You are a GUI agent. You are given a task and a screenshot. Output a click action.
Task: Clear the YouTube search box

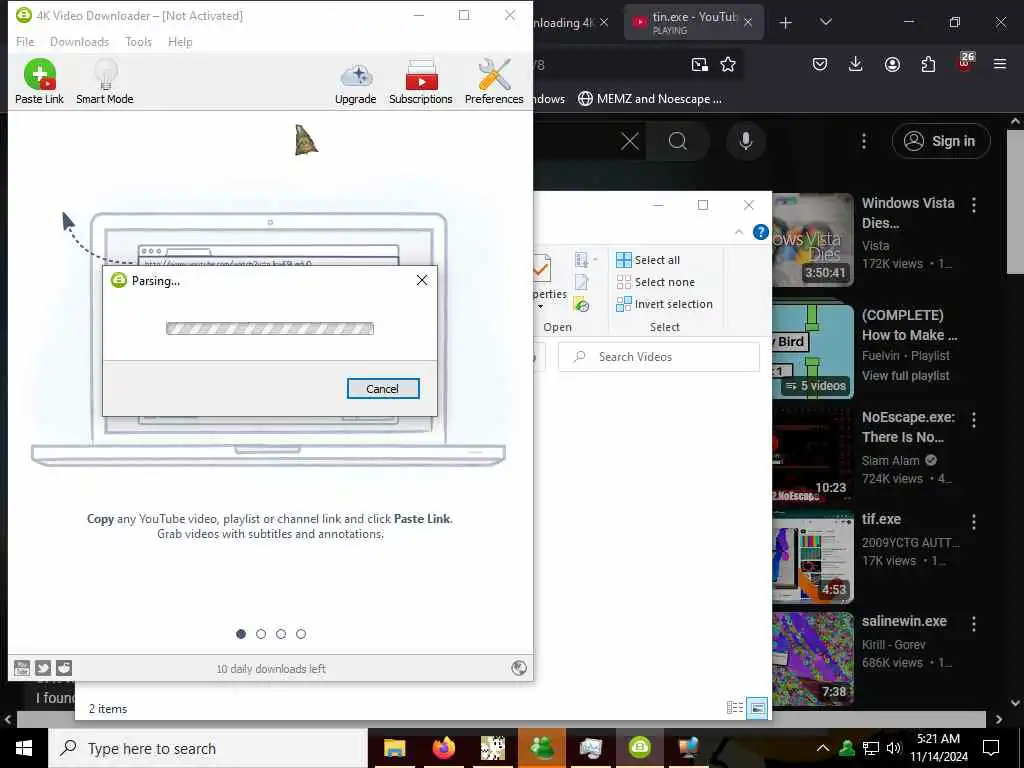coord(630,141)
